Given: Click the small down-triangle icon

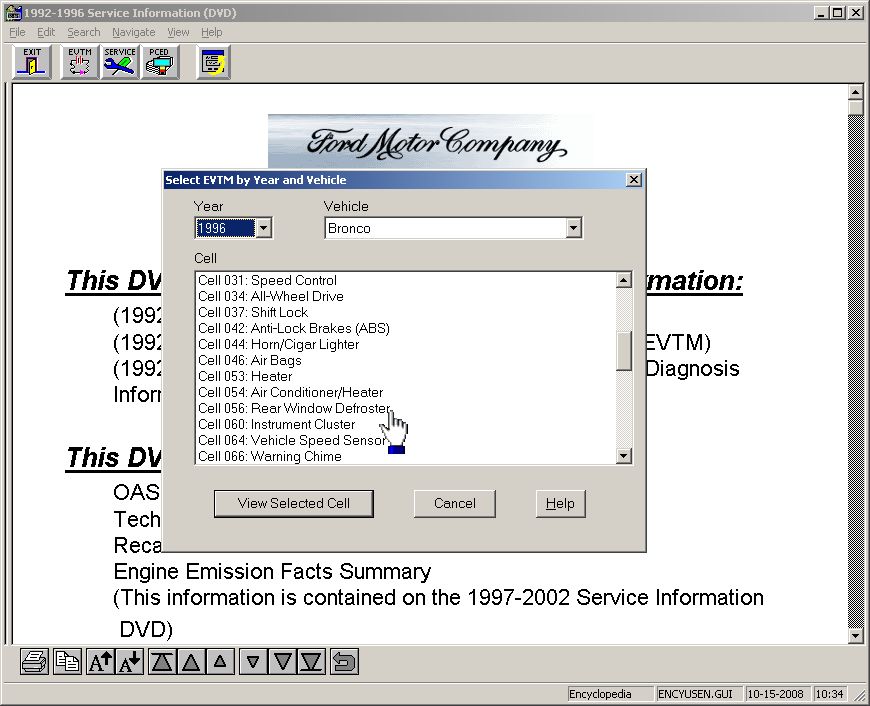Looking at the screenshot, I should 253,662.
